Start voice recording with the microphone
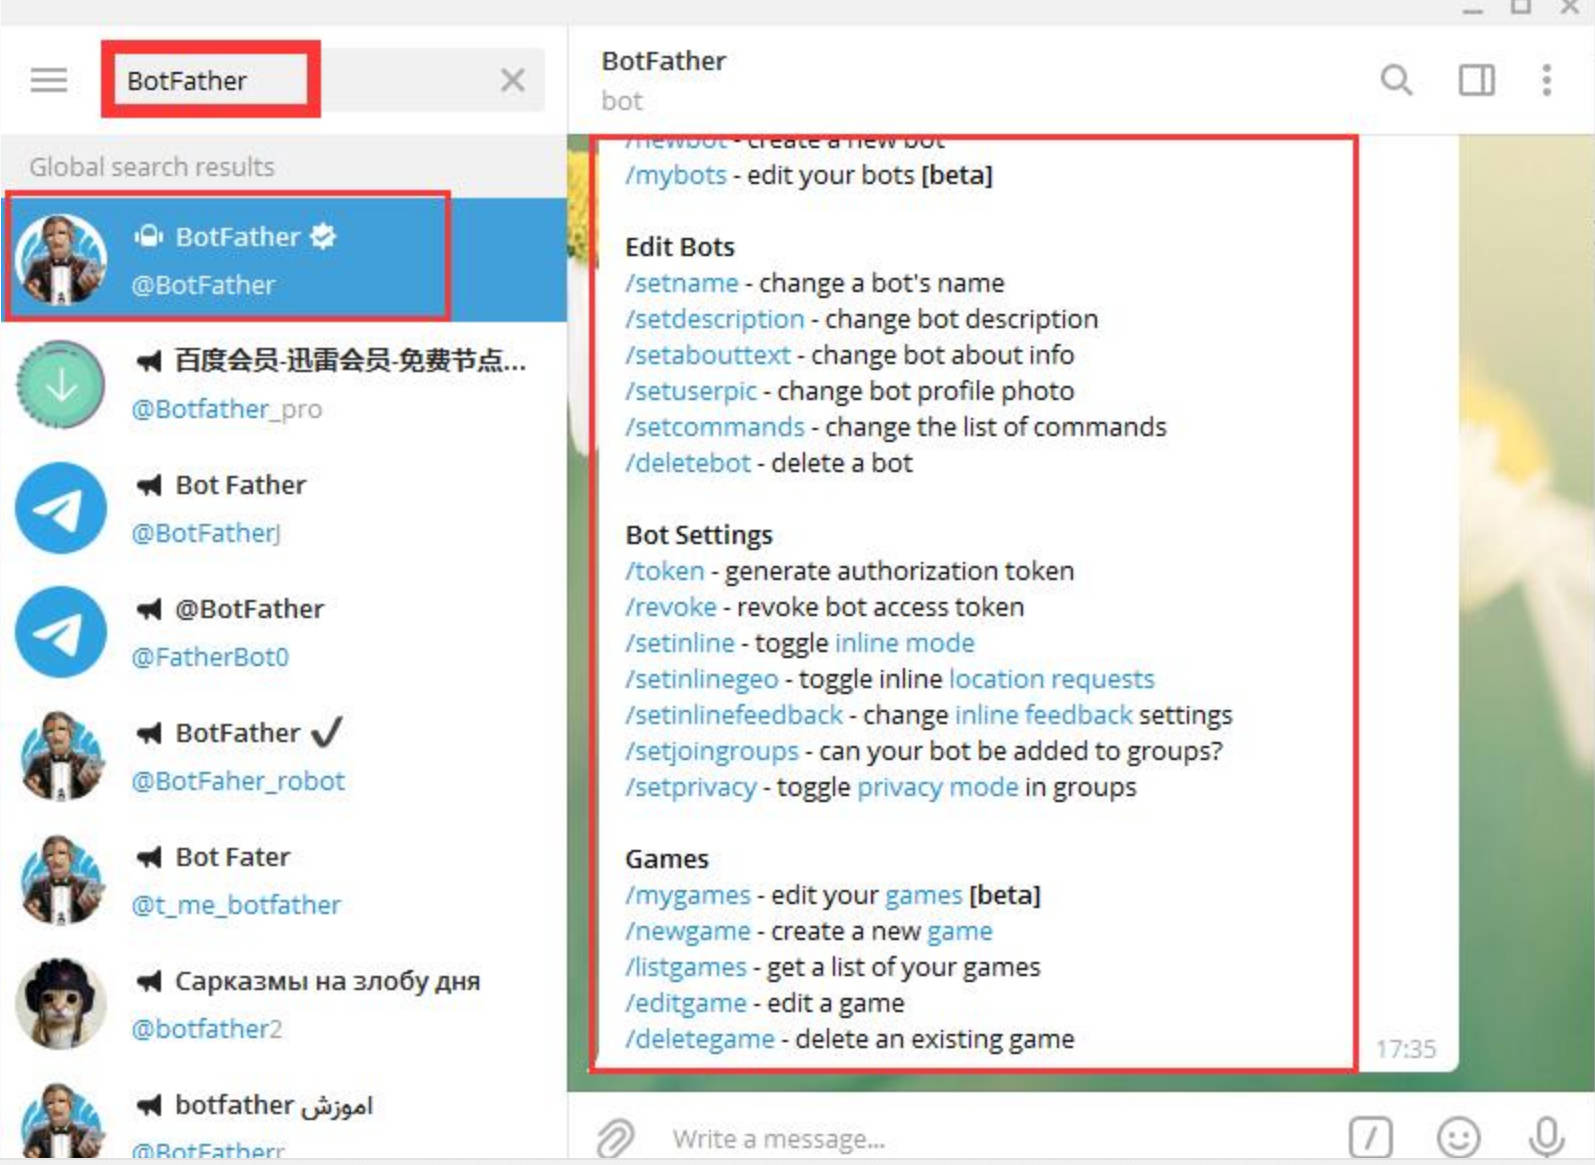 pyautogui.click(x=1546, y=1138)
